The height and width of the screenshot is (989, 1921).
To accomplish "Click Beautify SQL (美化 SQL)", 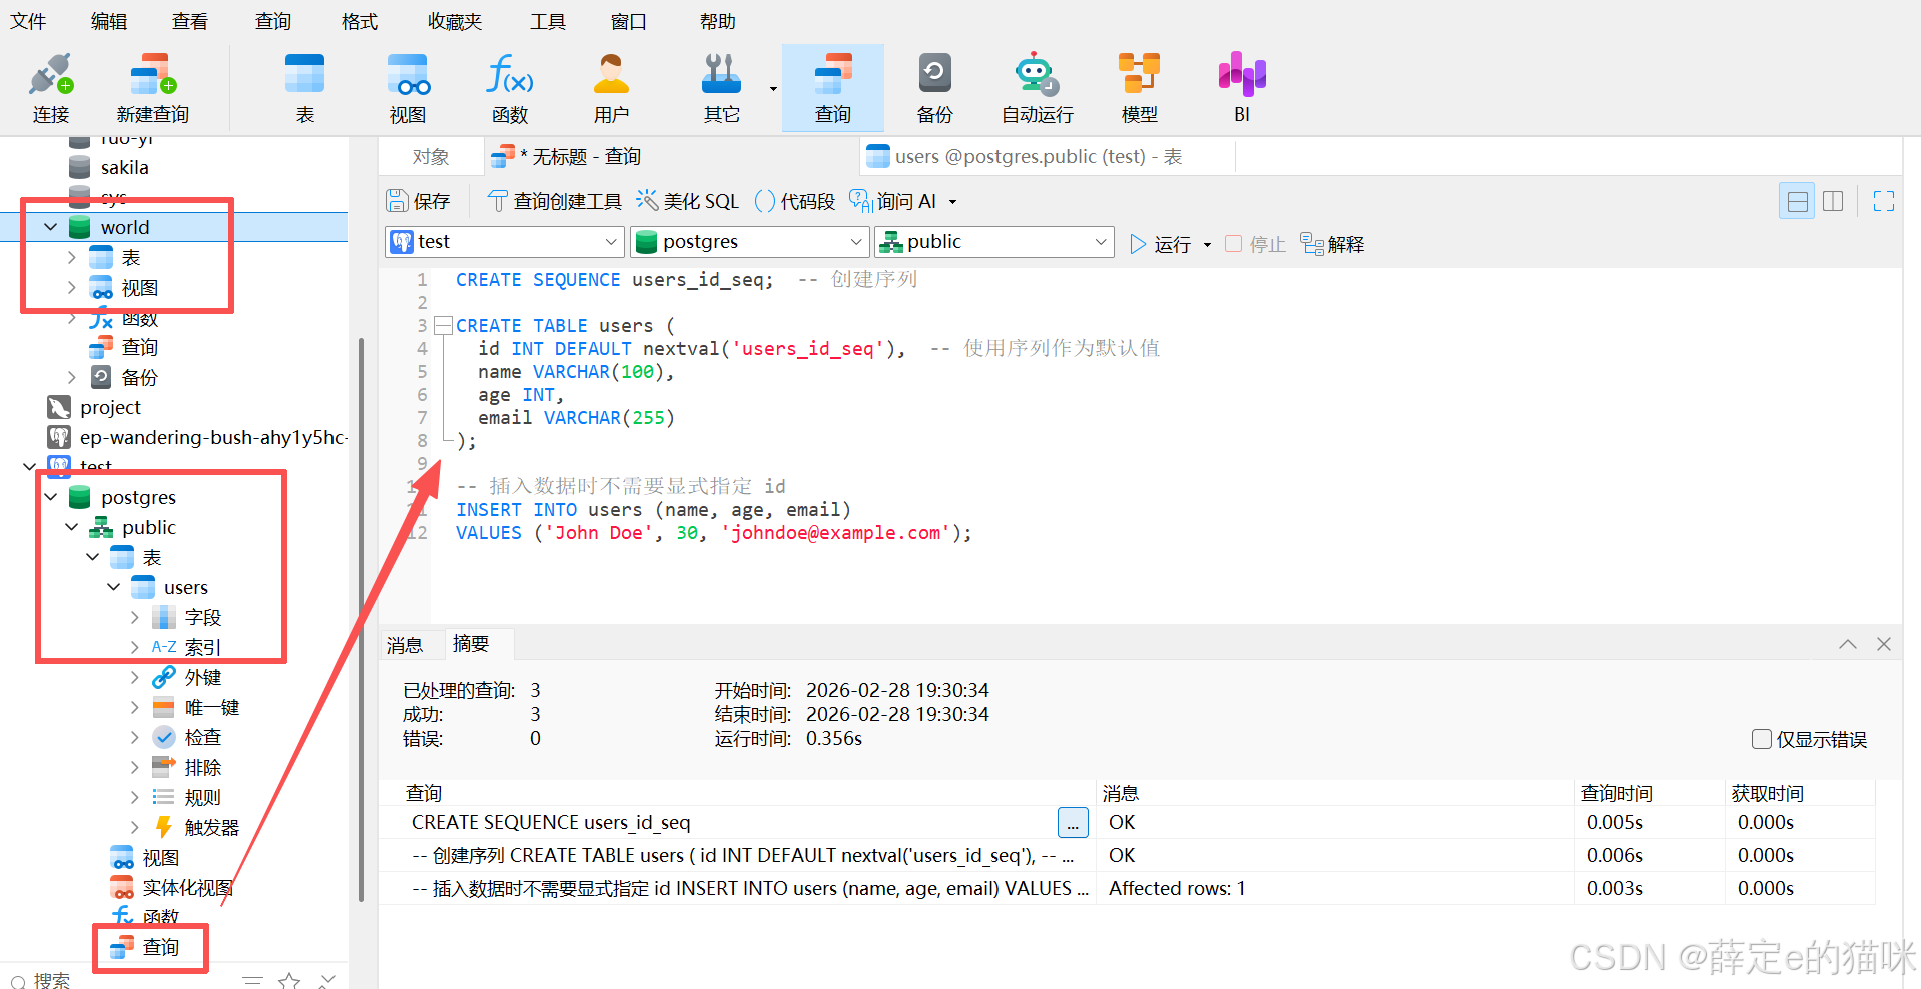I will pyautogui.click(x=688, y=201).
